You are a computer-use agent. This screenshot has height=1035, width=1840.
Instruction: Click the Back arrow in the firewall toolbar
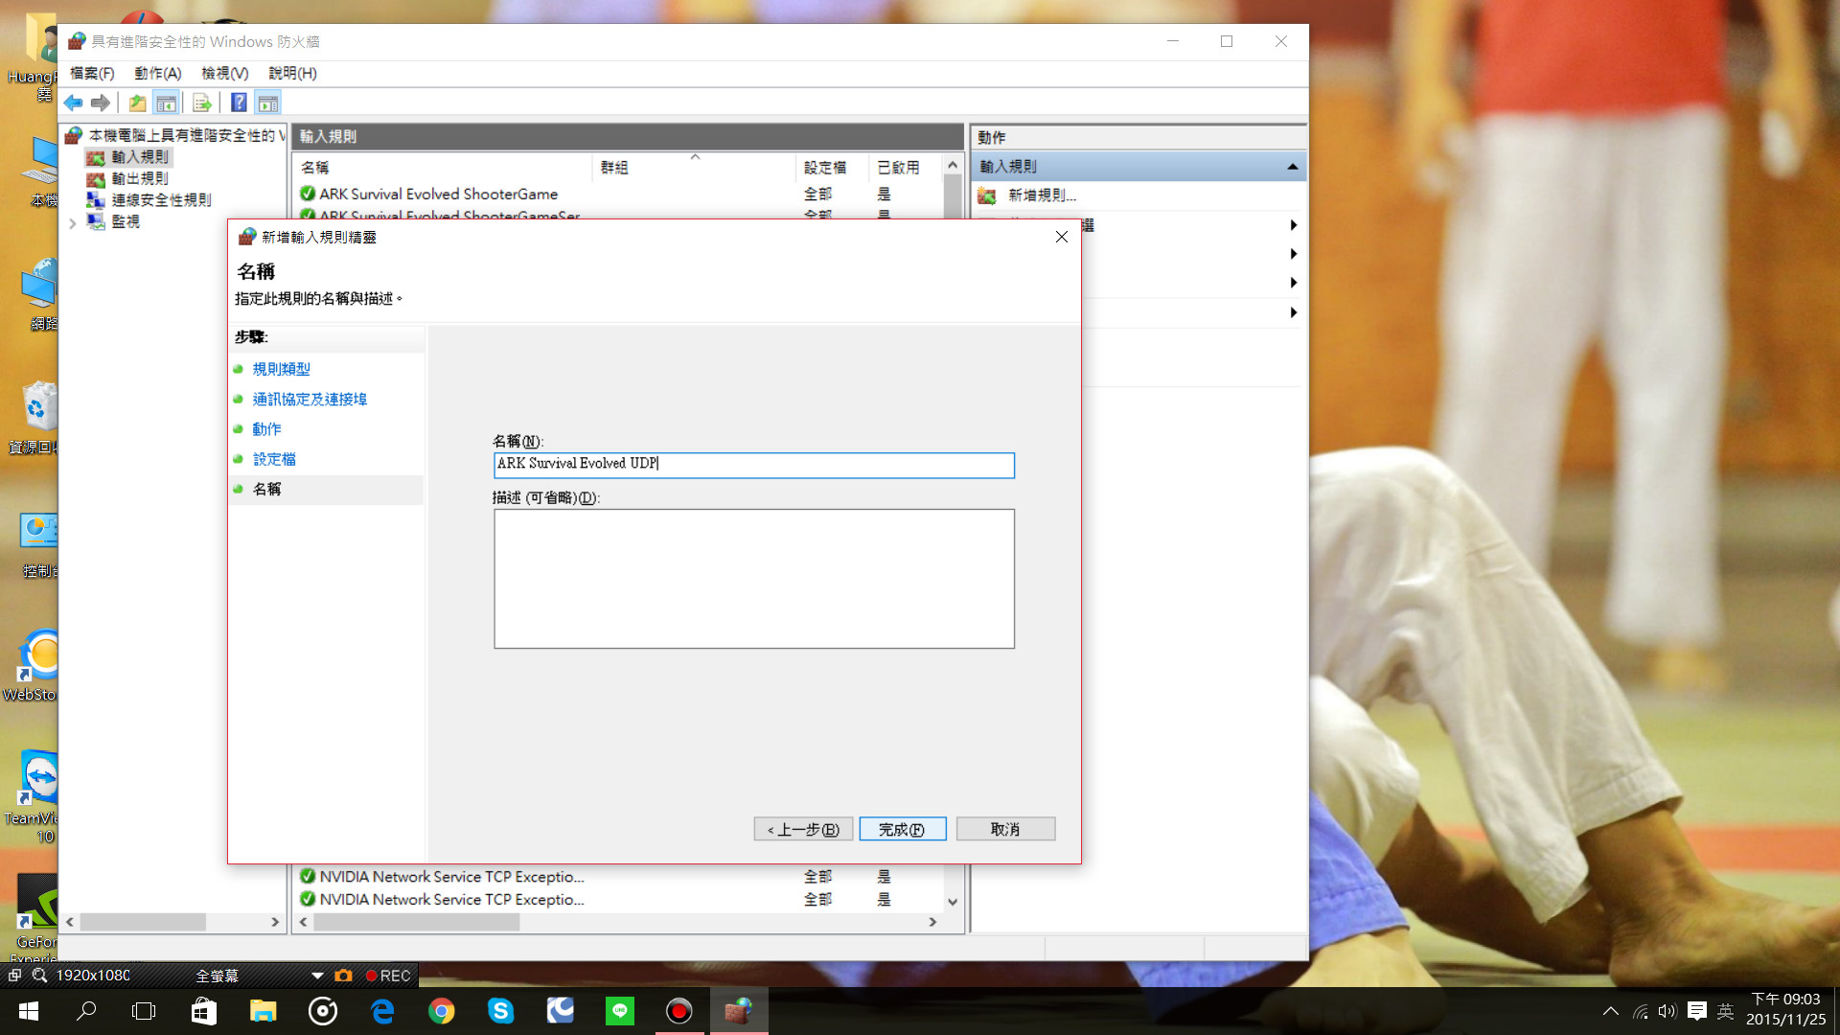coord(73,103)
